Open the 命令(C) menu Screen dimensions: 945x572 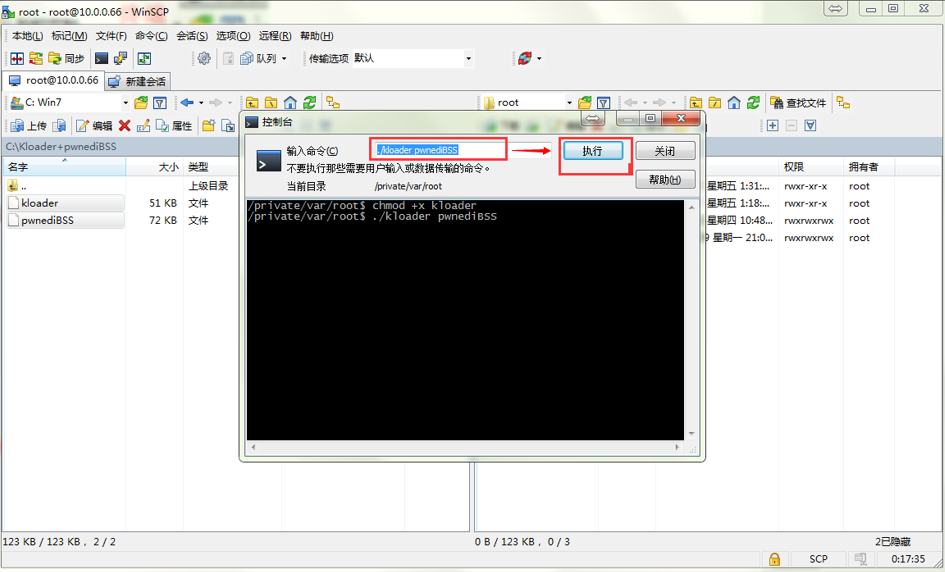151,36
